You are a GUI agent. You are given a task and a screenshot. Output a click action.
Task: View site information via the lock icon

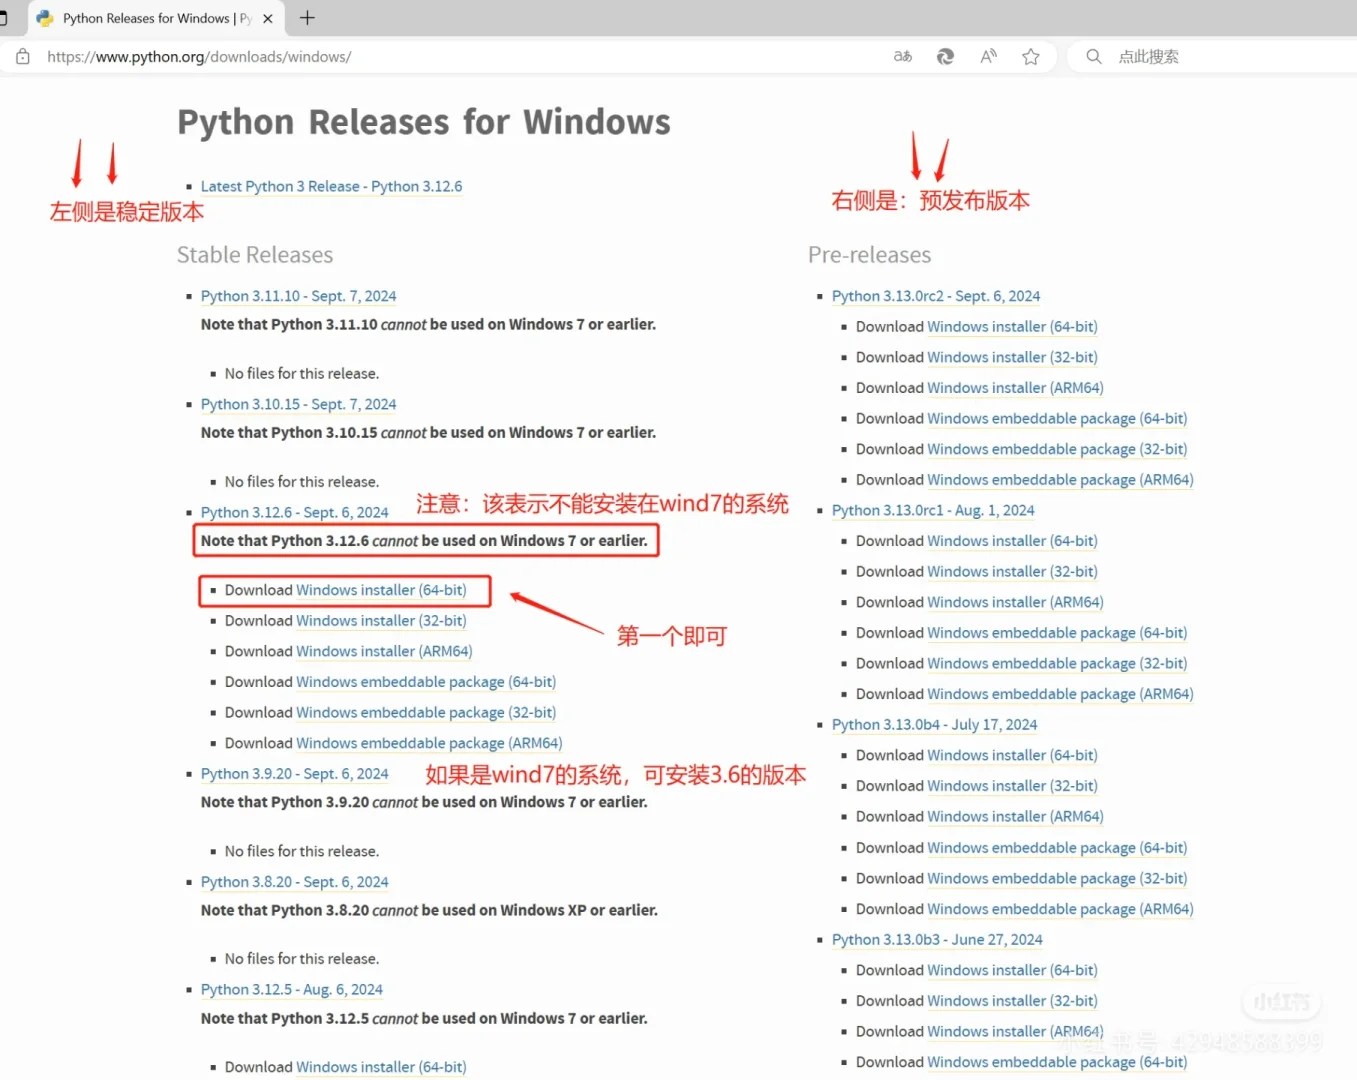(22, 56)
